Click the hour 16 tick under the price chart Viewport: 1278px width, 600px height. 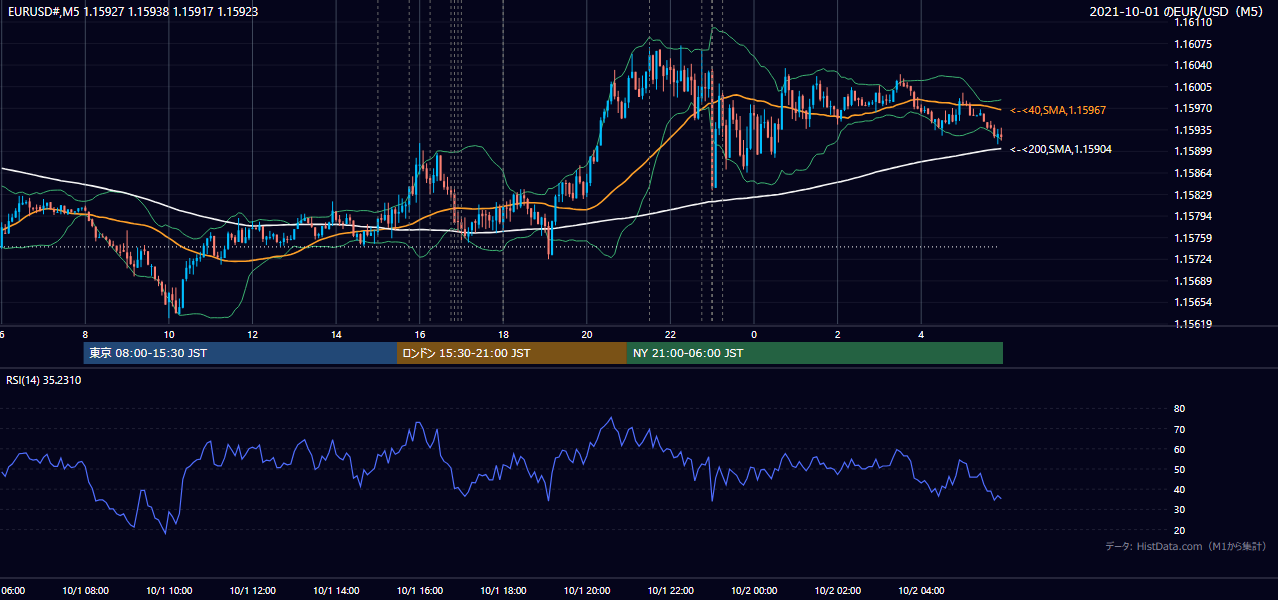point(420,334)
